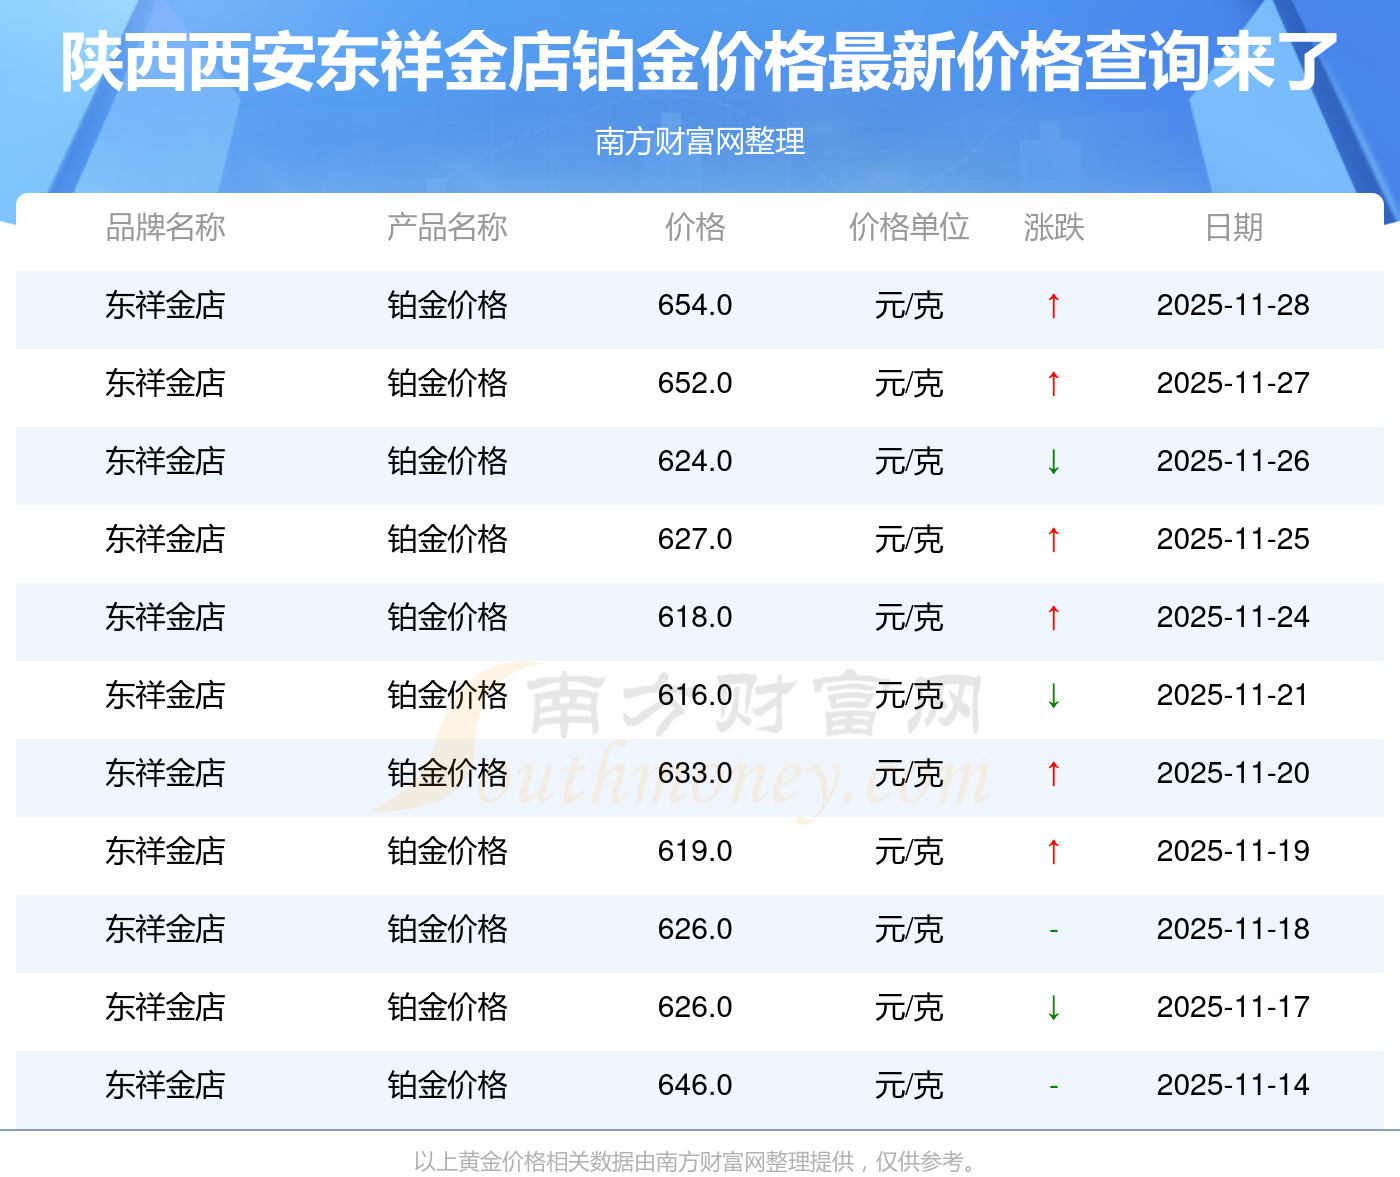
Task: Click the 南方财富网整理 subtitle link
Action: 700,142
